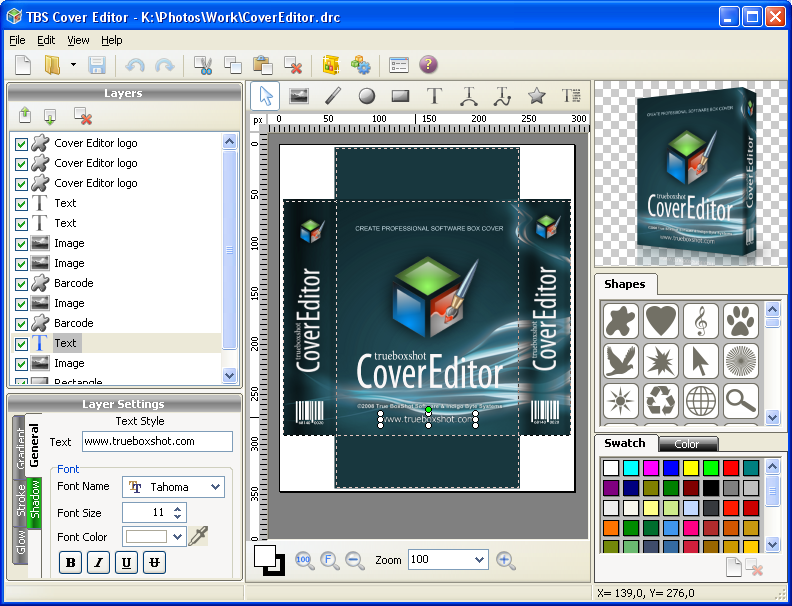The image size is (792, 606).
Task: Switch to the Color tab
Action: click(x=686, y=443)
